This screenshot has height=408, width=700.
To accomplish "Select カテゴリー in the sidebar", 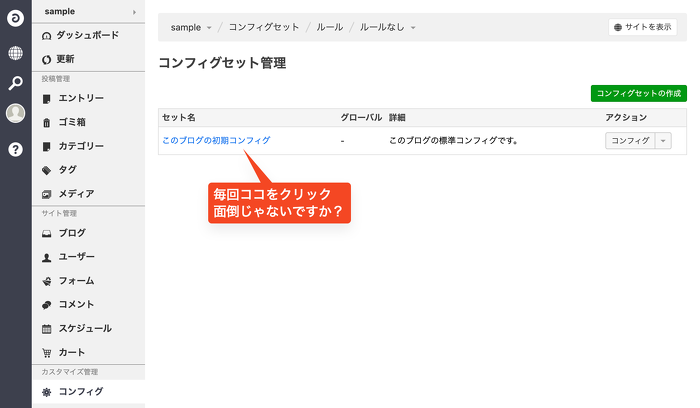I will [x=81, y=146].
